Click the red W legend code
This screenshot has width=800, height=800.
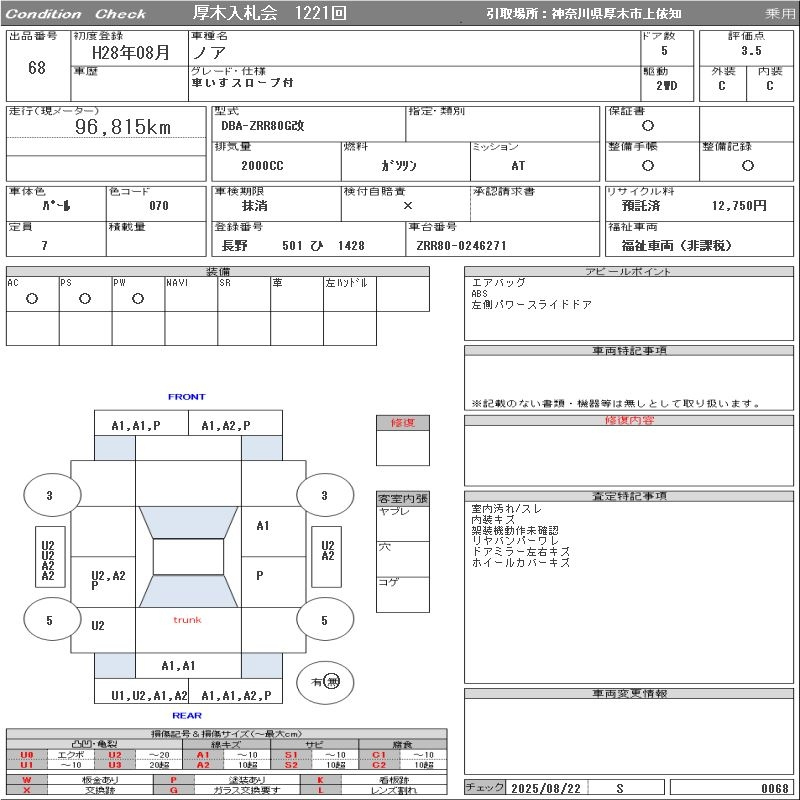pyautogui.click(x=27, y=780)
